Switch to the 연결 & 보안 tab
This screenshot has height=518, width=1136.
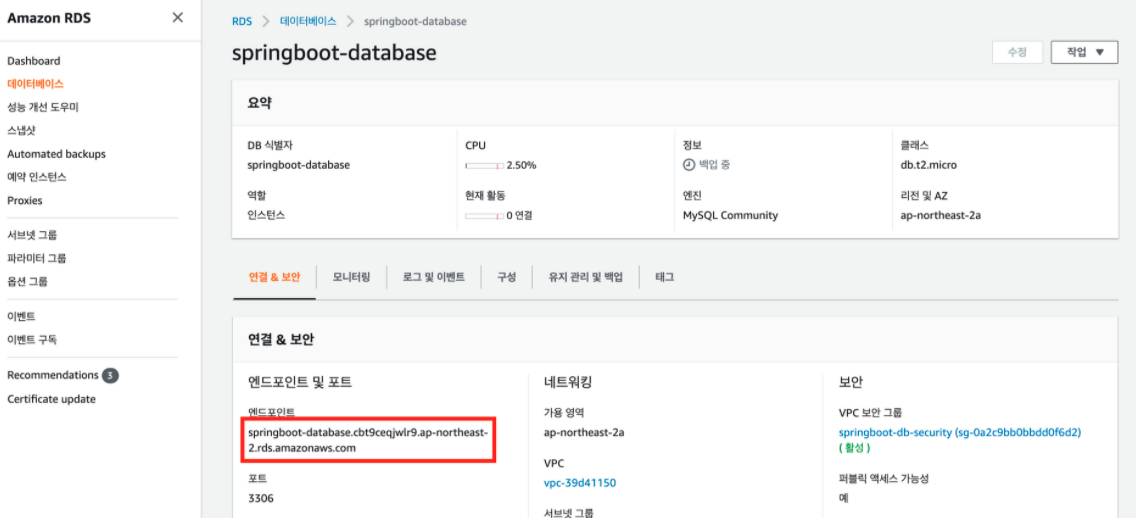click(274, 277)
